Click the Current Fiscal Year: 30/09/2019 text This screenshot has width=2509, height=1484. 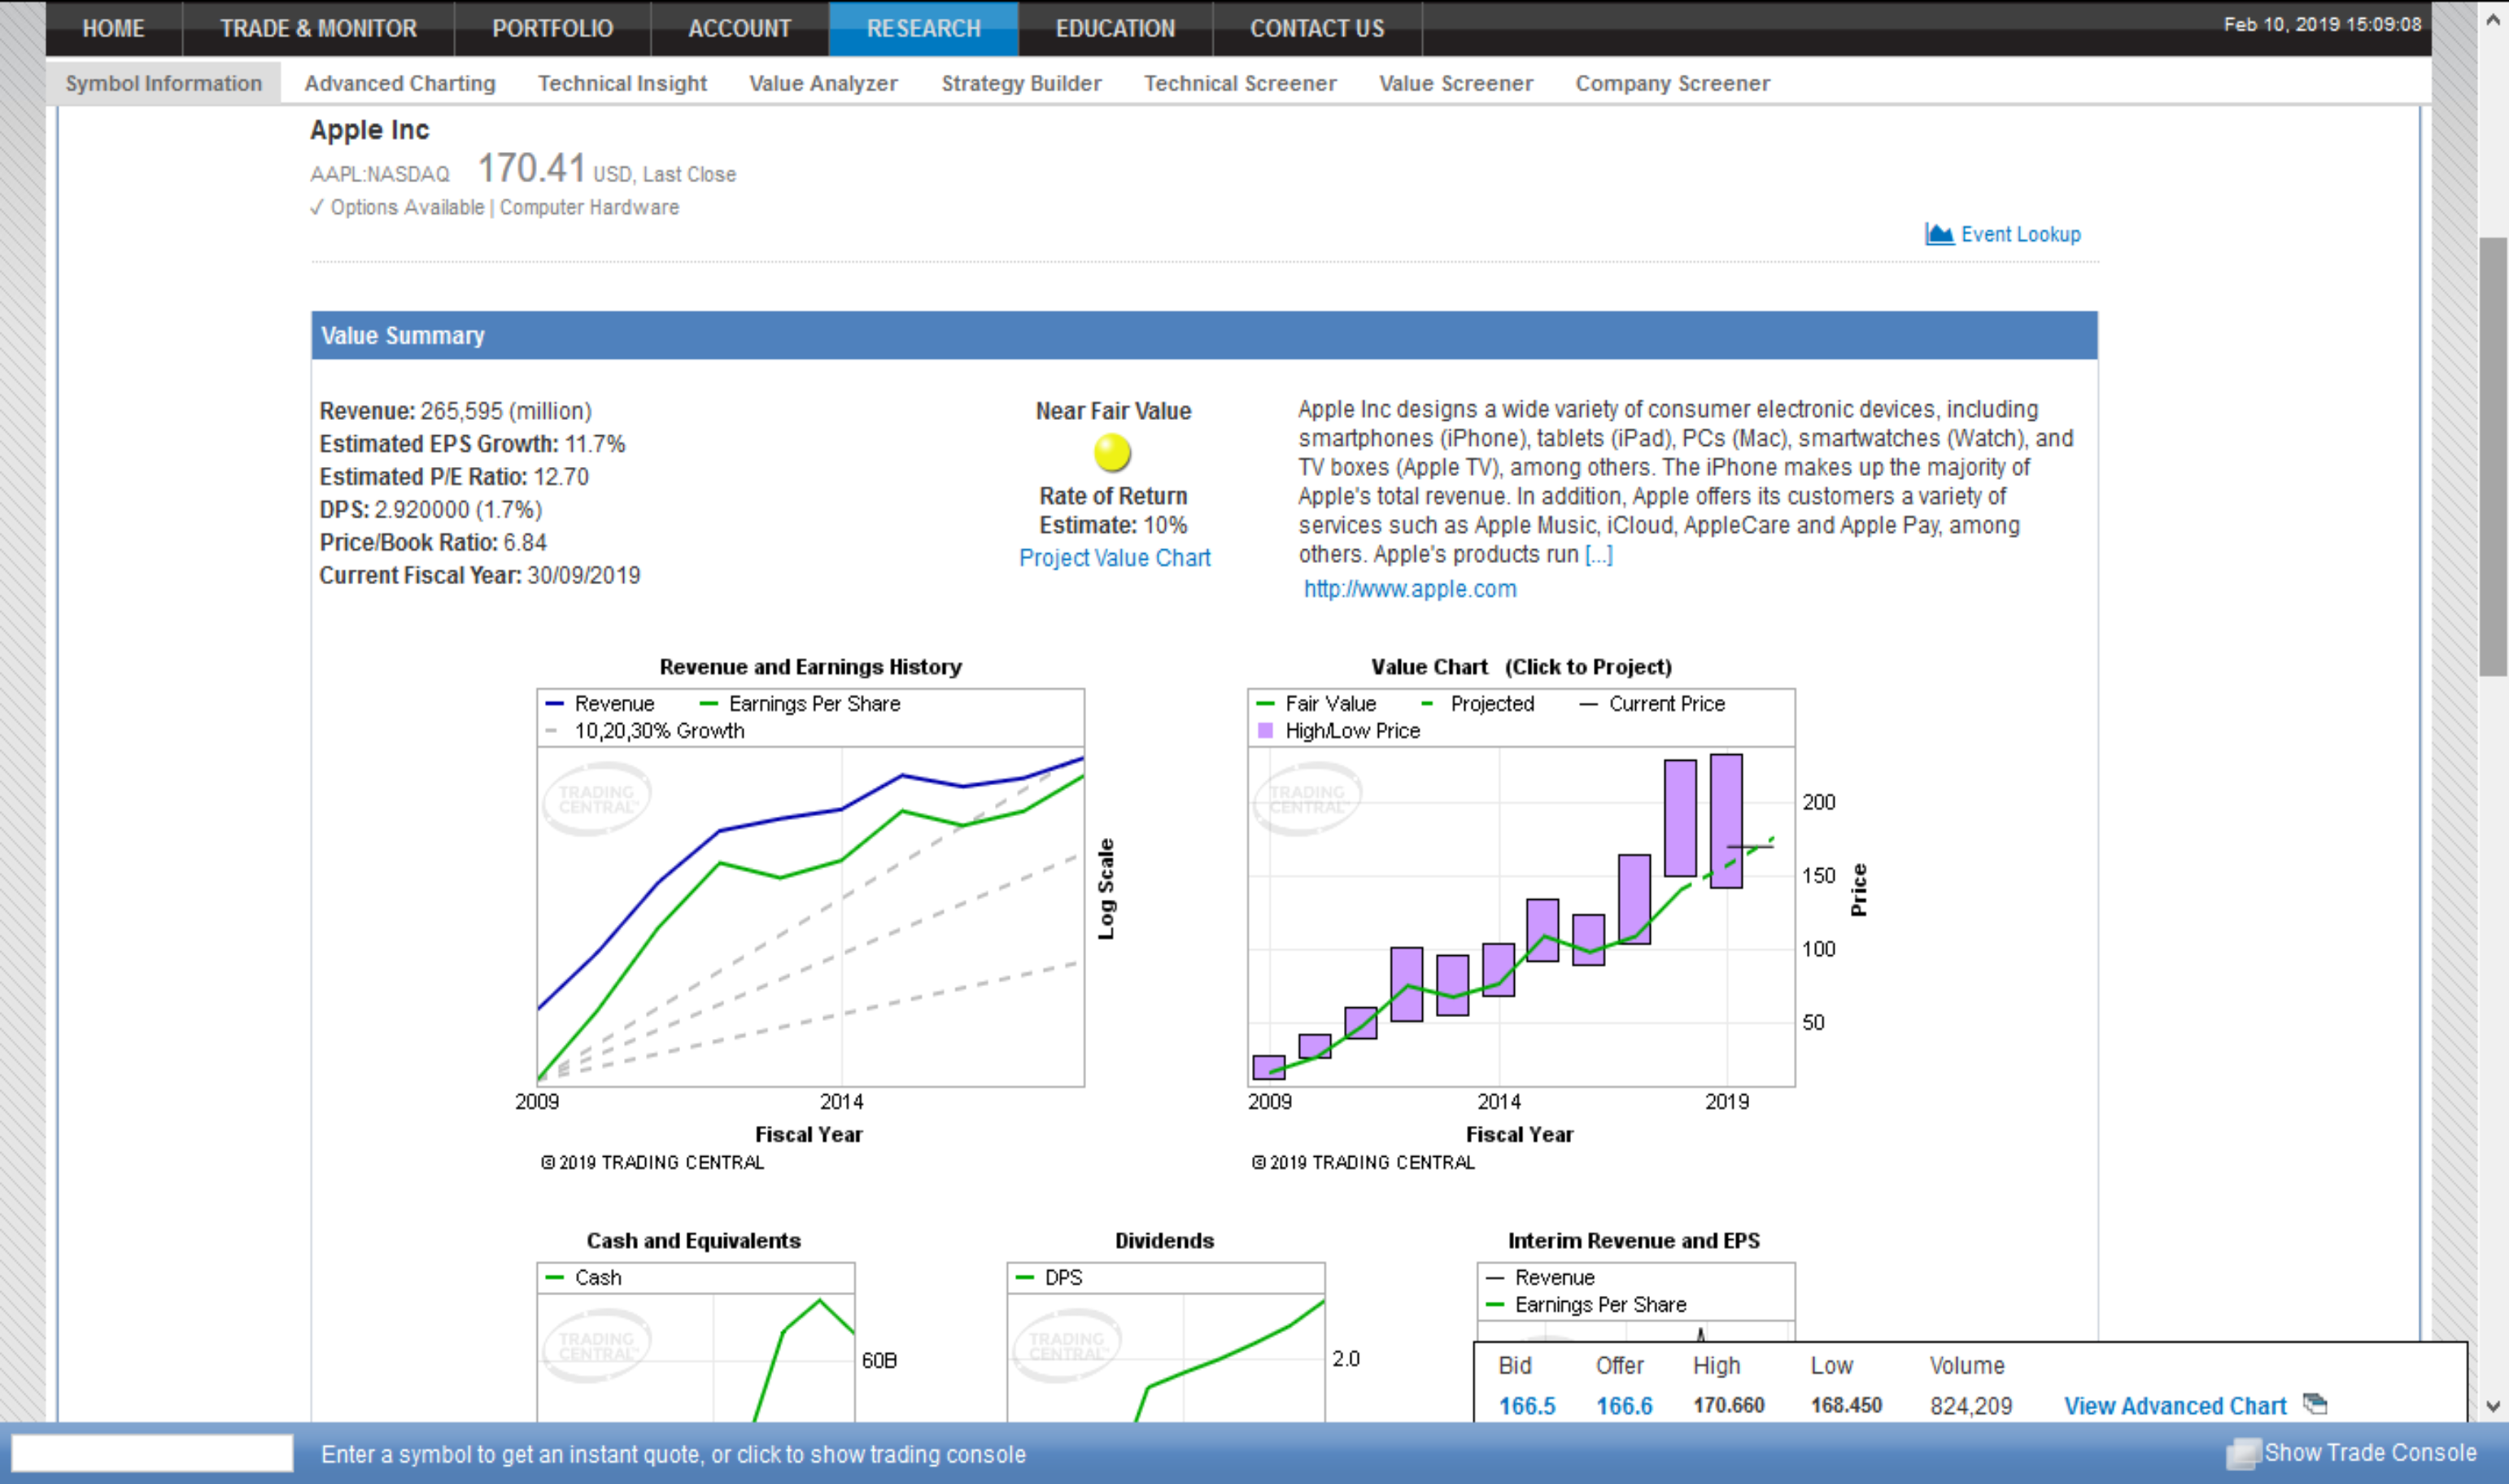click(x=480, y=576)
